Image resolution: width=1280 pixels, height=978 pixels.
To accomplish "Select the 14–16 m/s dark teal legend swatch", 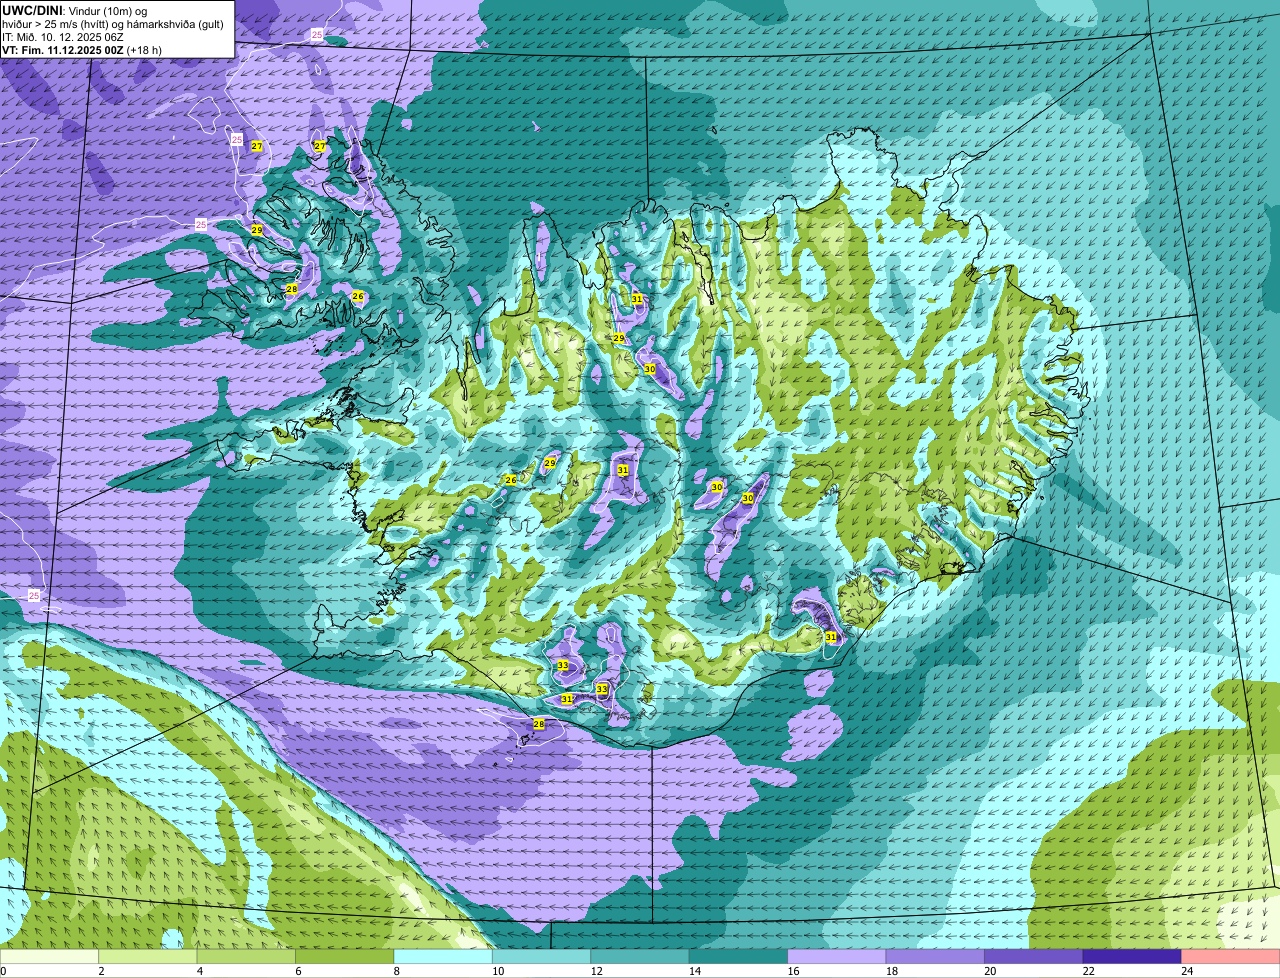I will 739,957.
